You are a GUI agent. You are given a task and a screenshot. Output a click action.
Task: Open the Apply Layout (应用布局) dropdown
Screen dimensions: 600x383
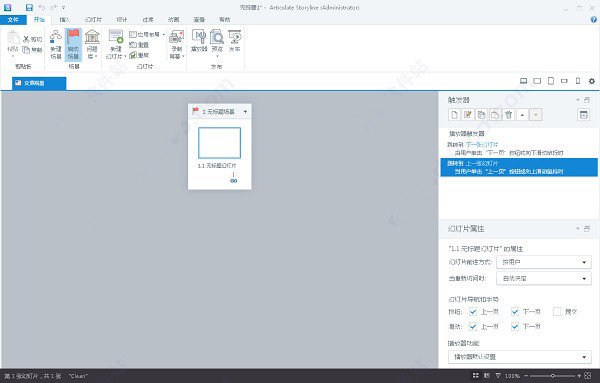click(x=147, y=34)
